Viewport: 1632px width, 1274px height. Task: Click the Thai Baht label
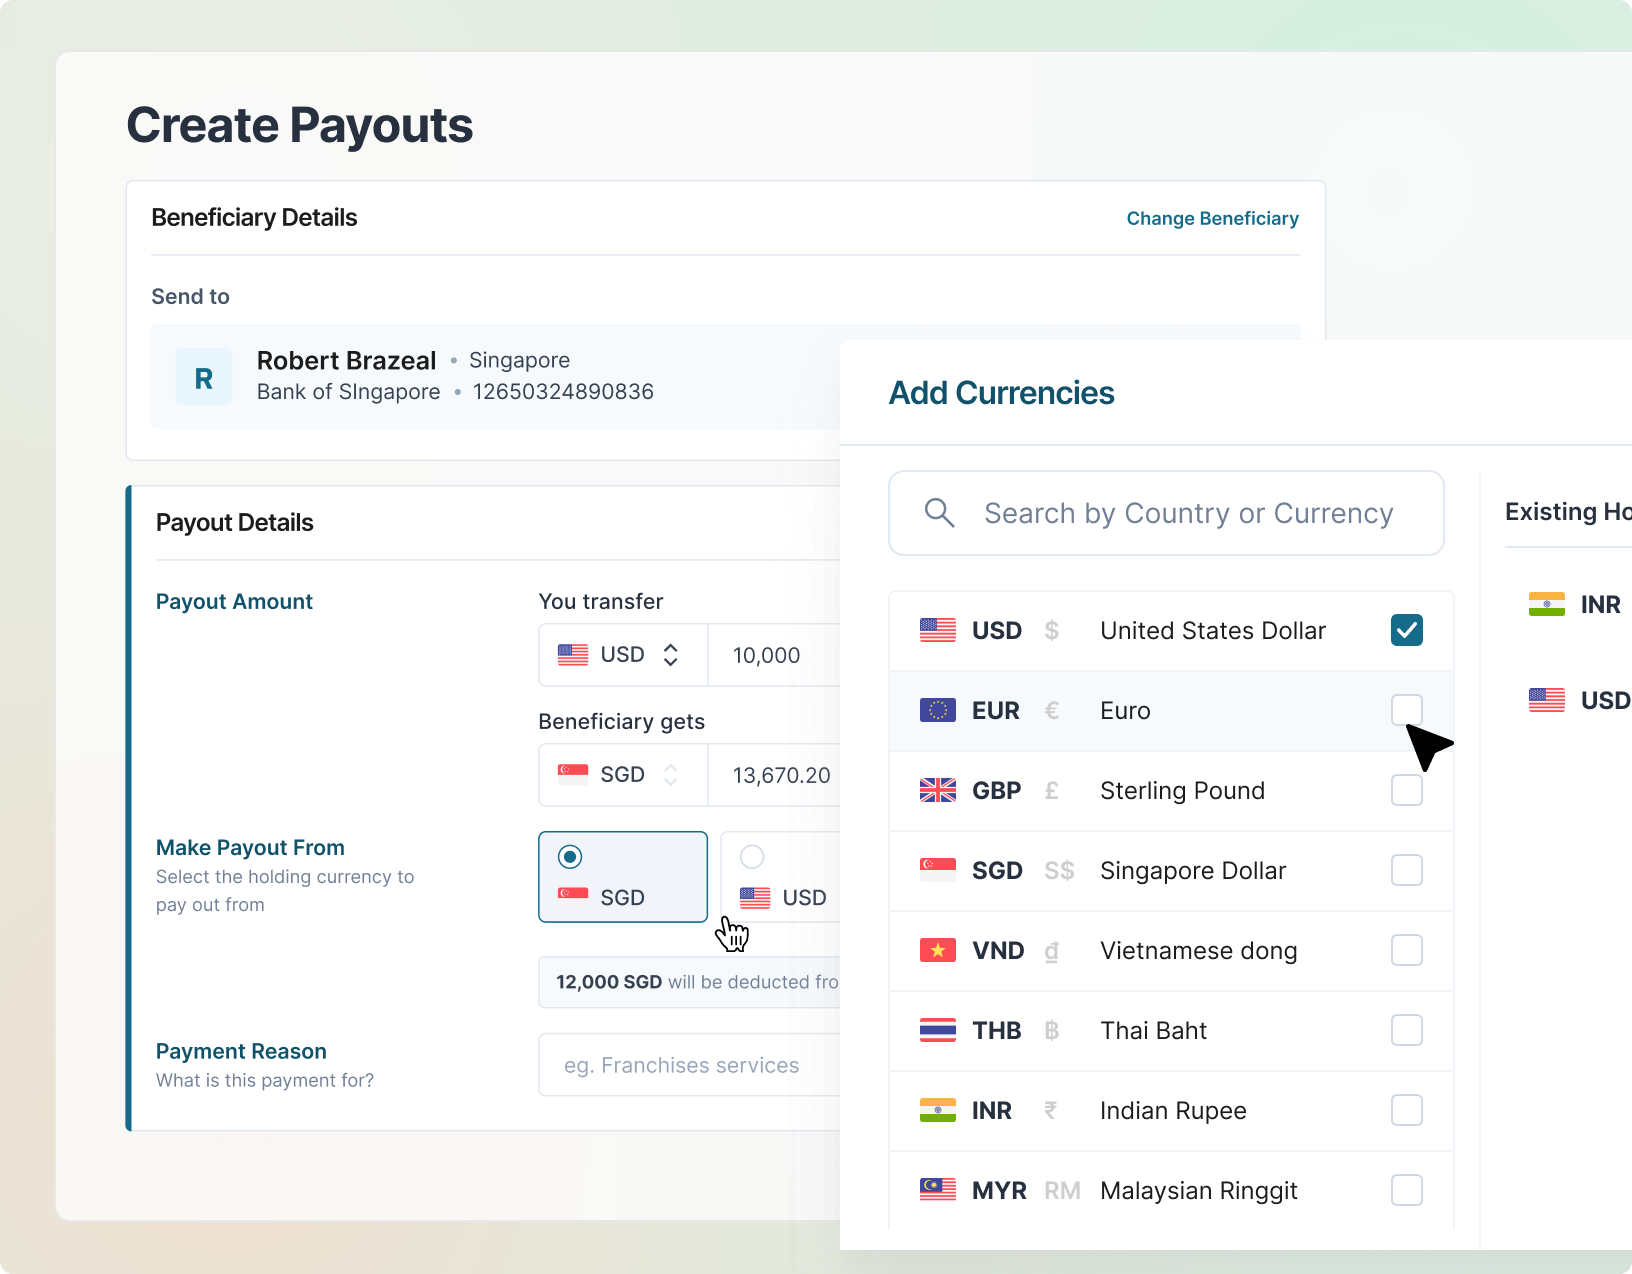click(1153, 1030)
